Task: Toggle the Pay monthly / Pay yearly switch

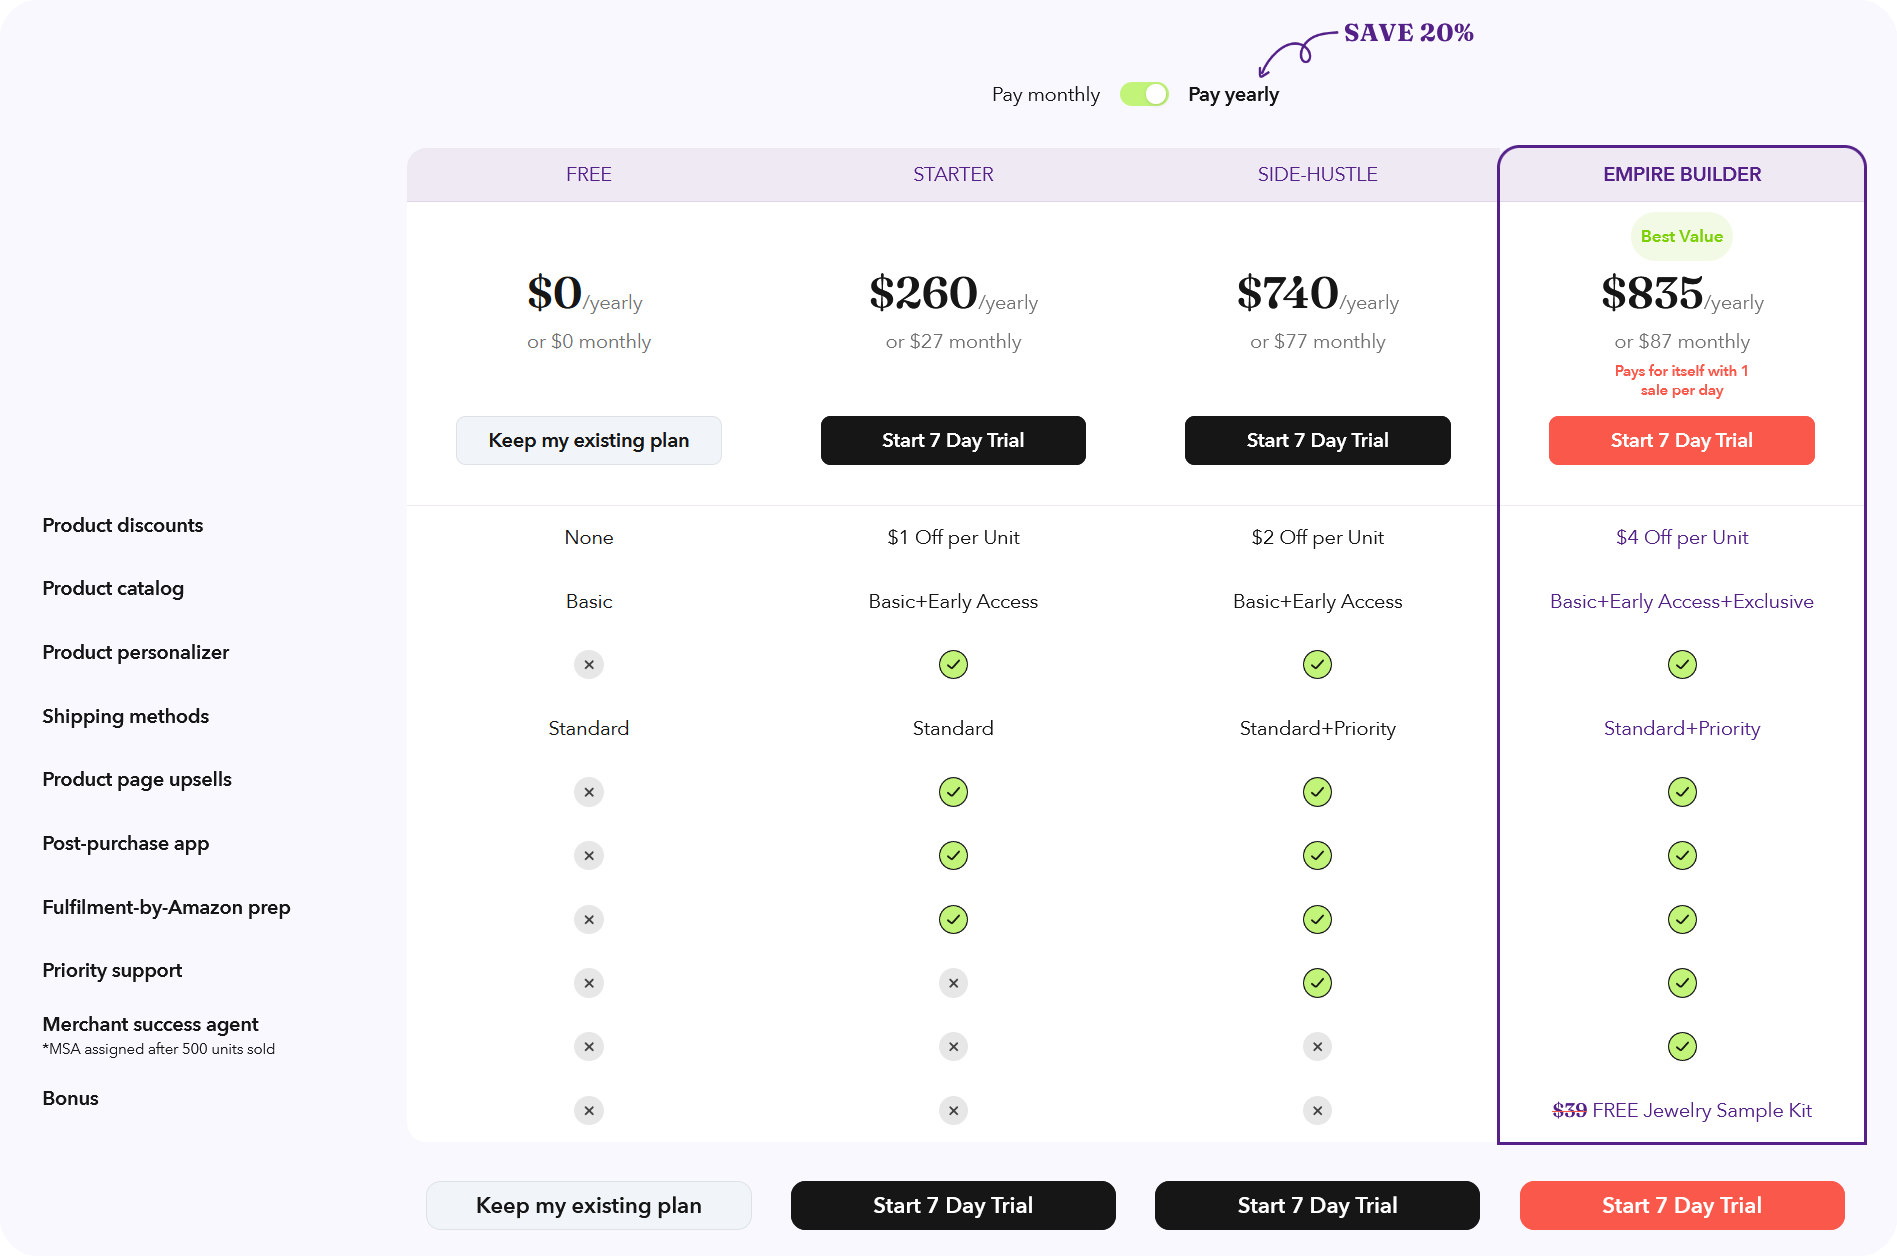Action: click(1143, 94)
